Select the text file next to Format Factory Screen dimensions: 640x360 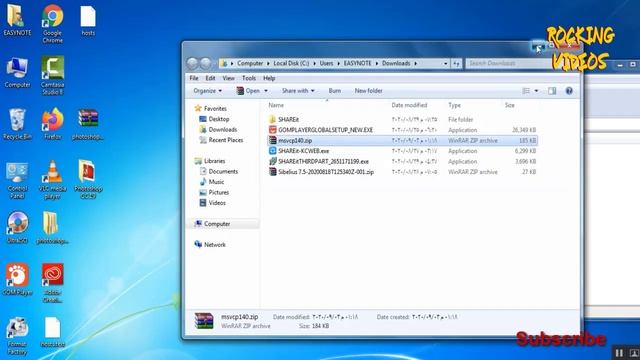coord(52,333)
